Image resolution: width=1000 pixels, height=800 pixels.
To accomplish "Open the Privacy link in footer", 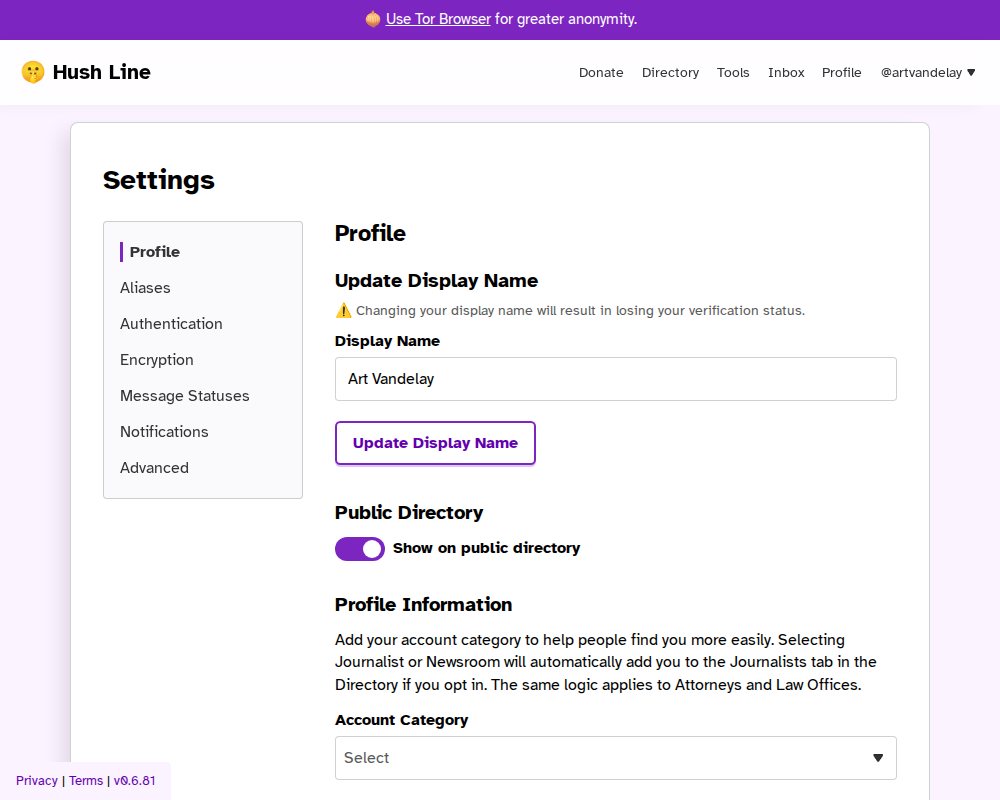I will pos(37,781).
